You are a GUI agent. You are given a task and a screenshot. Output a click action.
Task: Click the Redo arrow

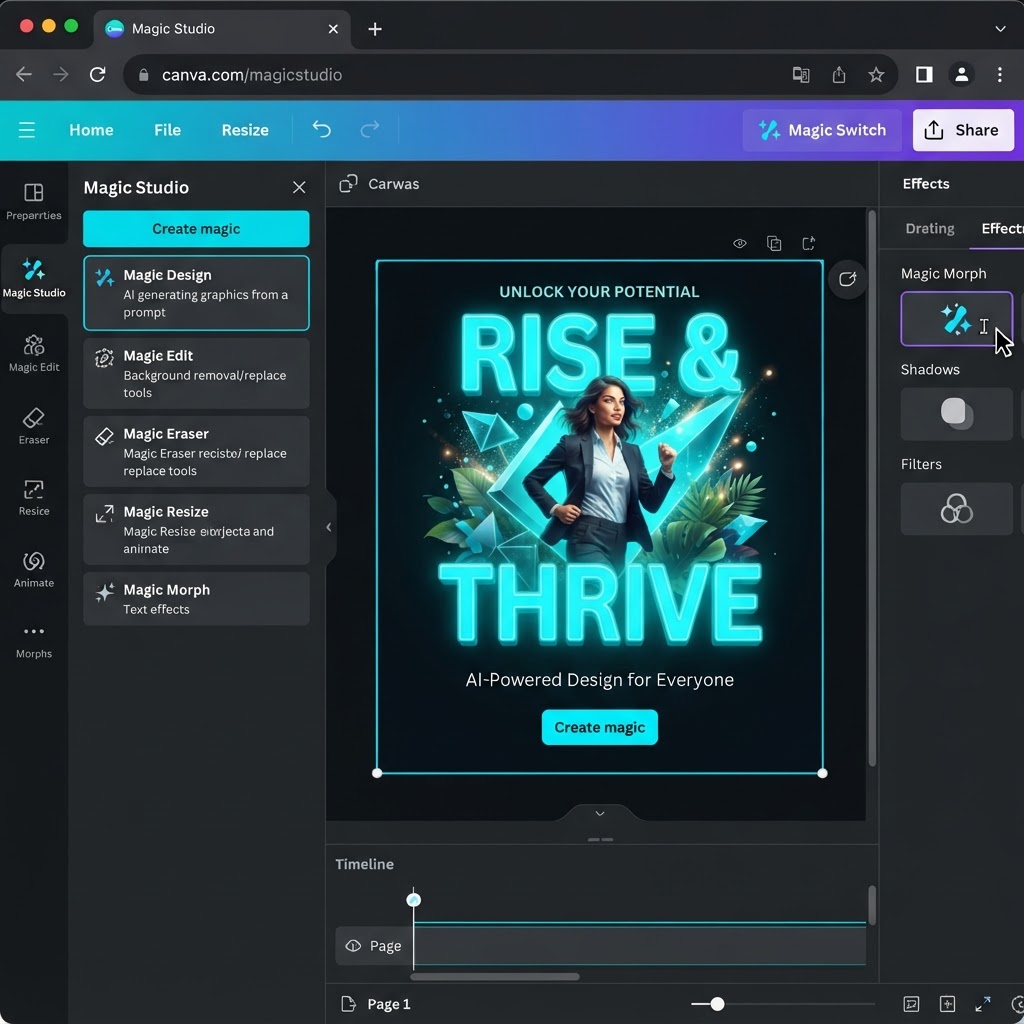coord(370,129)
